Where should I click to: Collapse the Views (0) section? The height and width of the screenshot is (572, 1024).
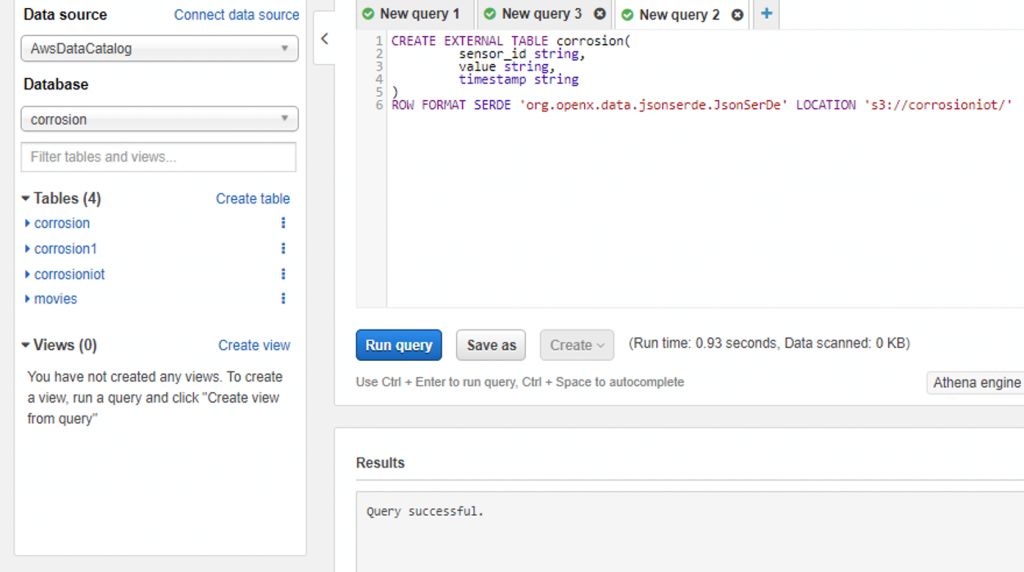25,345
